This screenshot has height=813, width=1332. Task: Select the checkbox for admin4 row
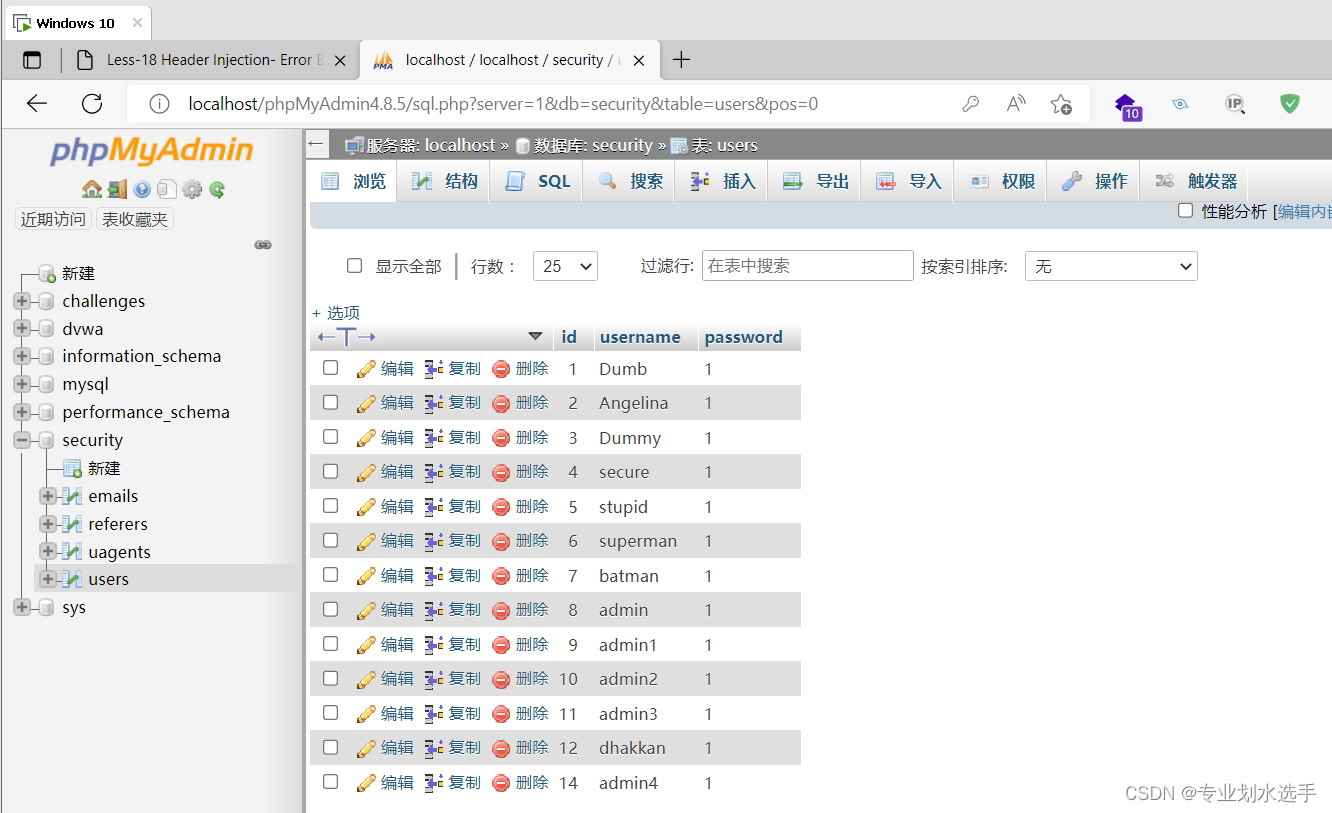[x=330, y=782]
